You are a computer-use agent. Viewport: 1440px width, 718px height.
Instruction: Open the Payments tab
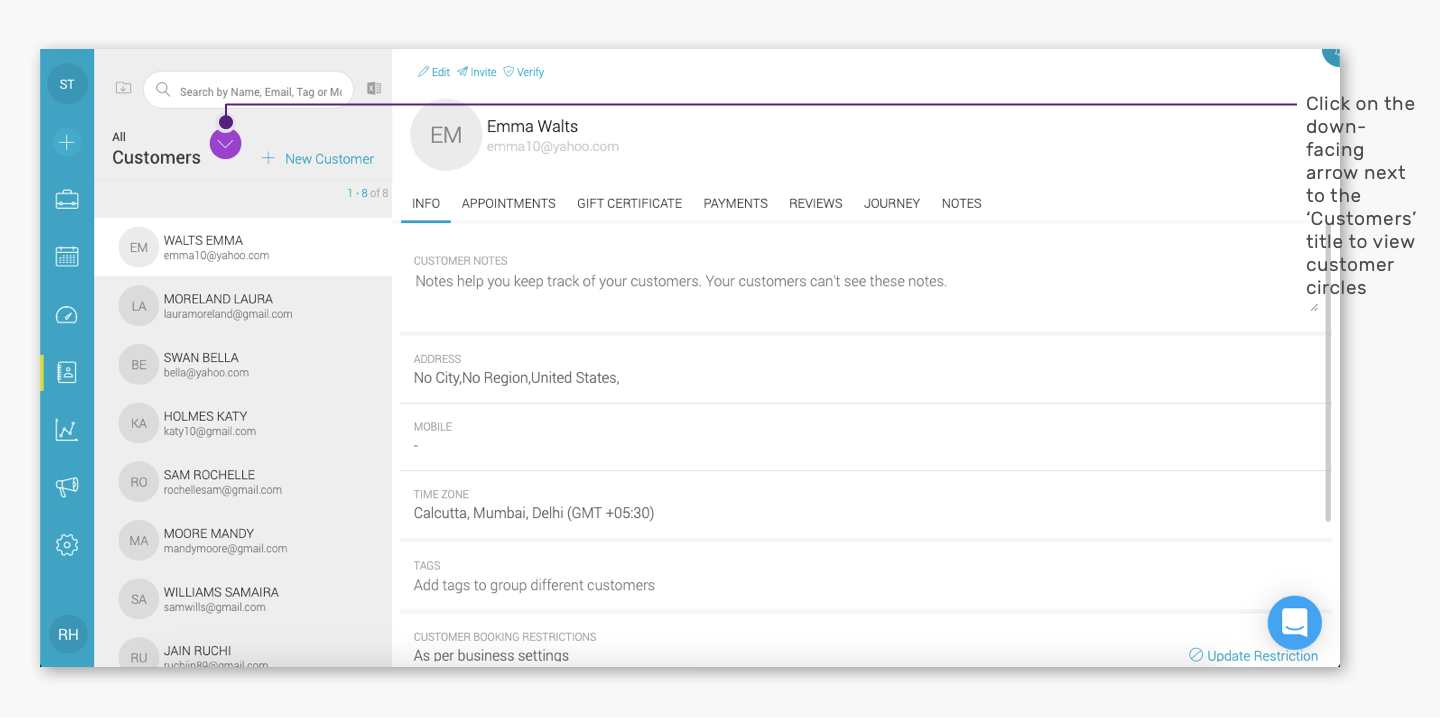[735, 203]
